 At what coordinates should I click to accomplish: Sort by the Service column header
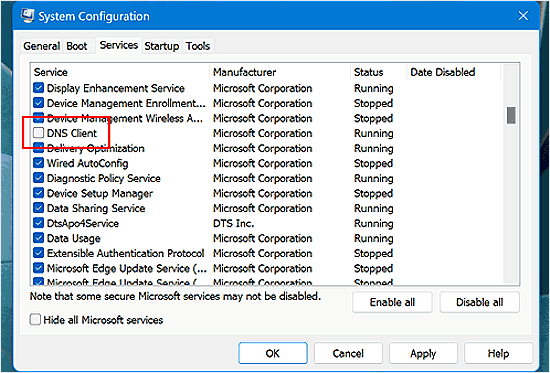(x=120, y=72)
